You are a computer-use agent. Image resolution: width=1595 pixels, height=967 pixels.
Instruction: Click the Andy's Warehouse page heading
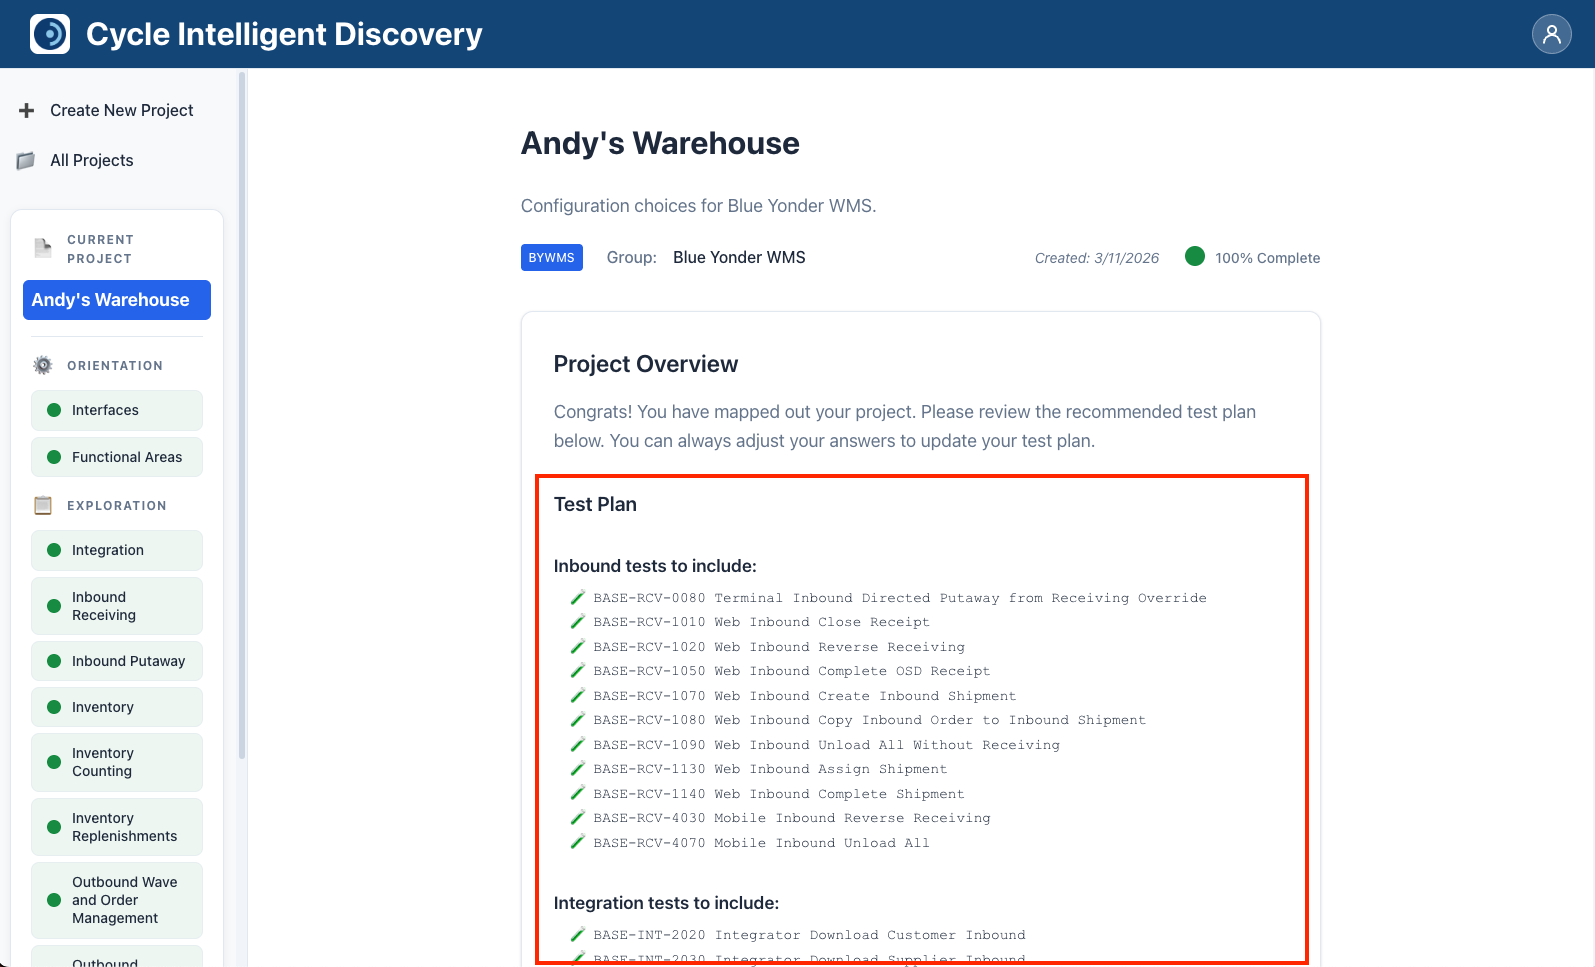(660, 143)
